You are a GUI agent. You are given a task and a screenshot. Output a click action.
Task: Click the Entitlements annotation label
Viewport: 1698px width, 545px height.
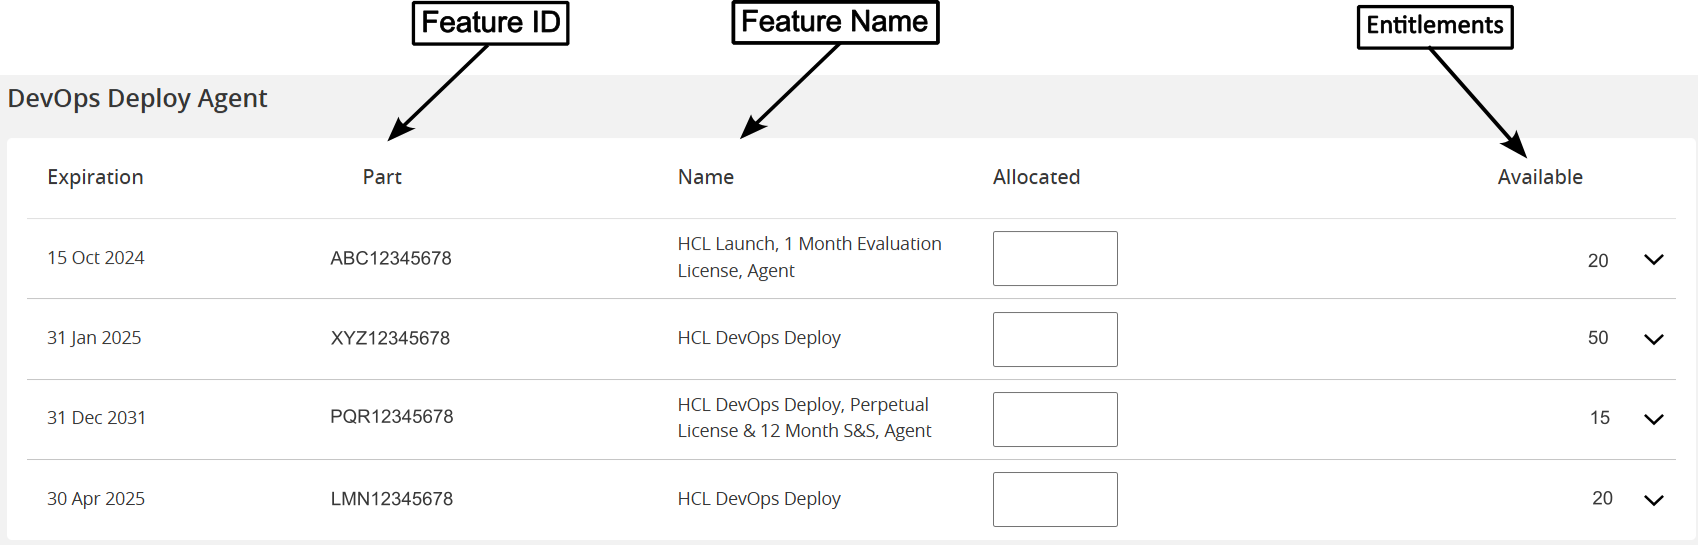click(1434, 26)
